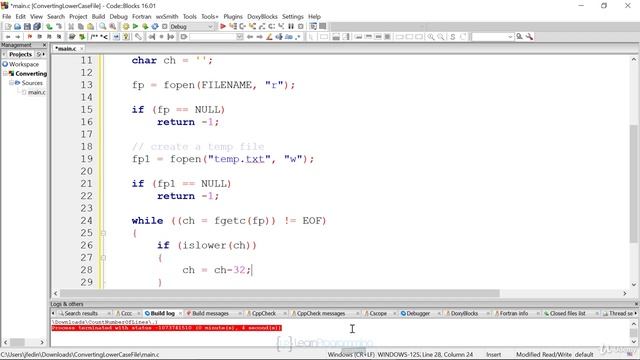Save the current file via toolbar

pyautogui.click(x=27, y=27)
